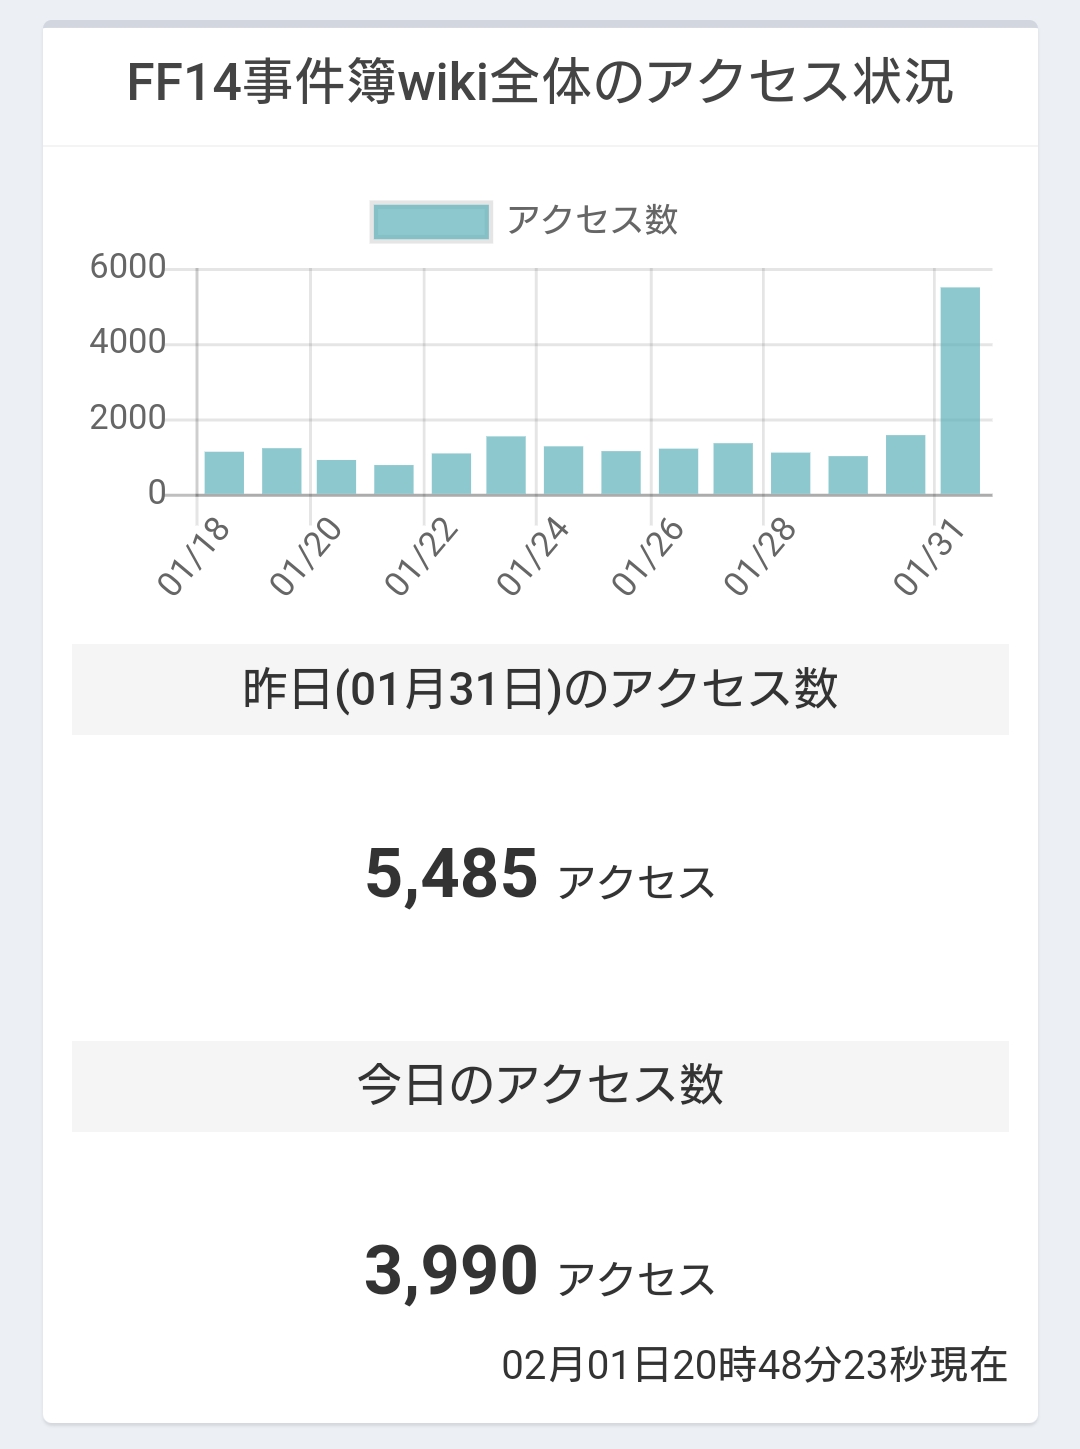Select the bar above the 01/26 label
Viewport: 1080px width, 1449px height.
coord(678,471)
